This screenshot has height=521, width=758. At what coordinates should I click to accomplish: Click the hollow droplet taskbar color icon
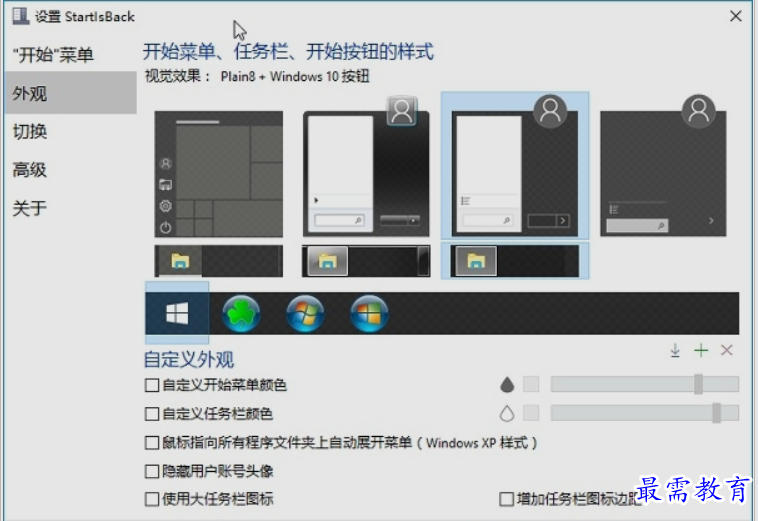coord(507,414)
